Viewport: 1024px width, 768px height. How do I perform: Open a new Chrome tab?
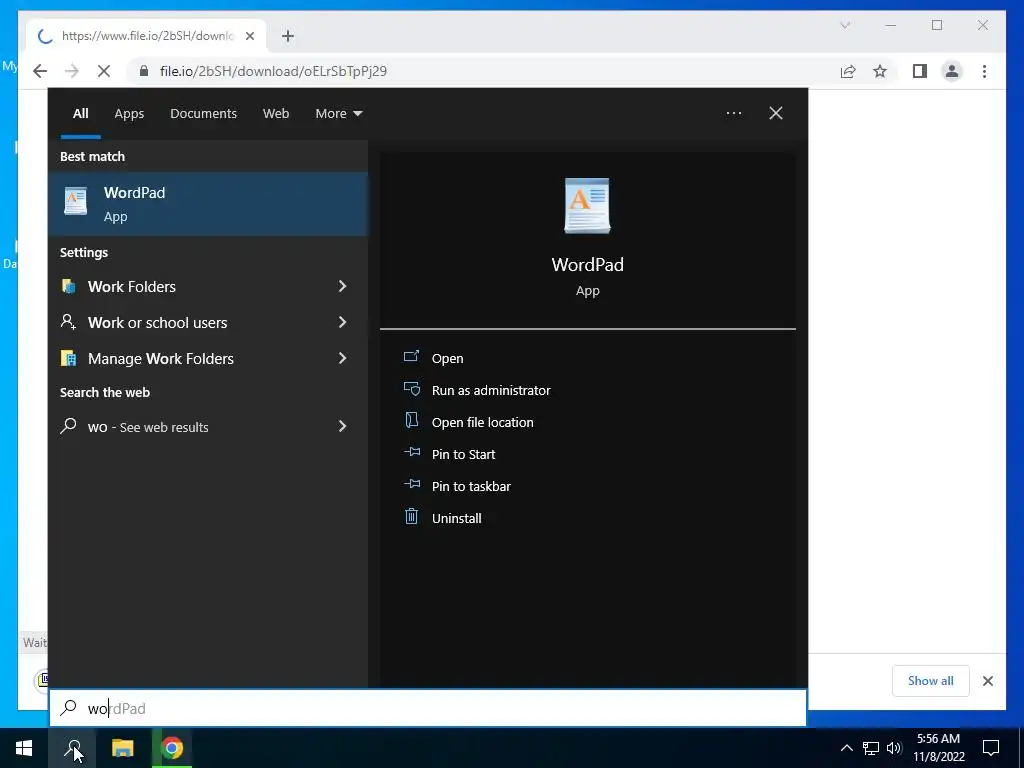[x=288, y=36]
